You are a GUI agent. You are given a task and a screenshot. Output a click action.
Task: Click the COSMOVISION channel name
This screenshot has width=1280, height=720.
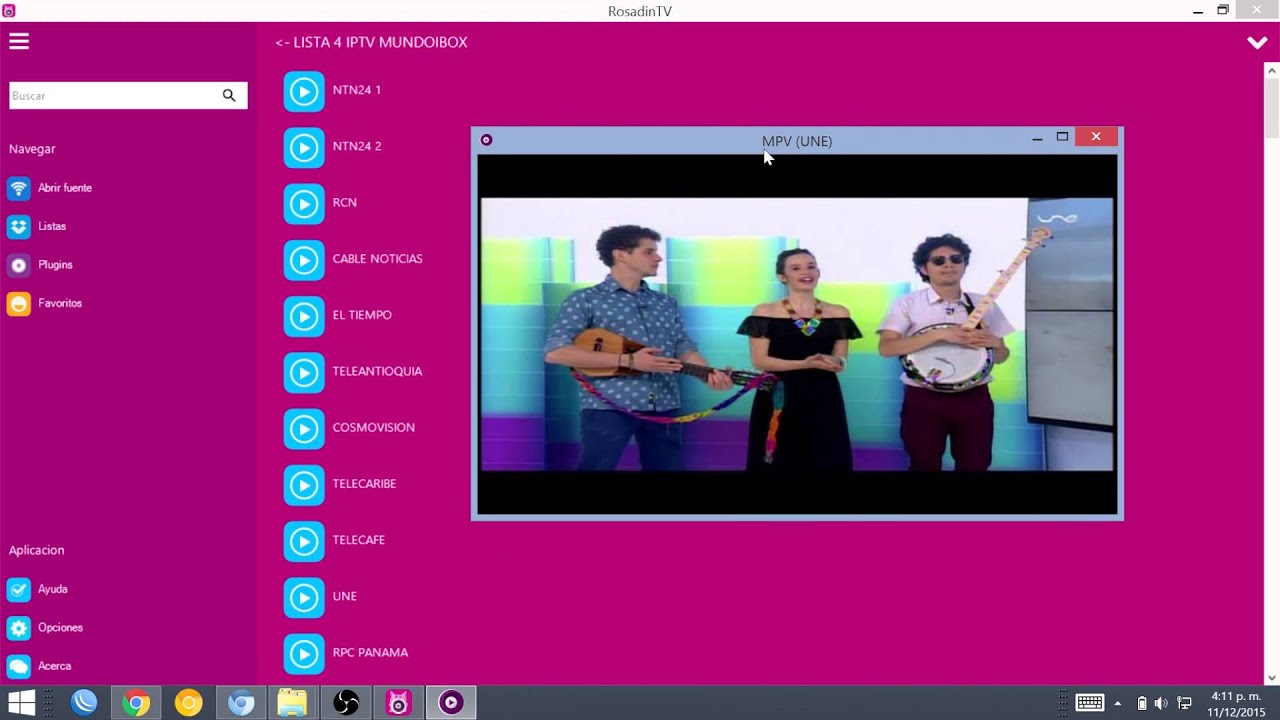373,427
